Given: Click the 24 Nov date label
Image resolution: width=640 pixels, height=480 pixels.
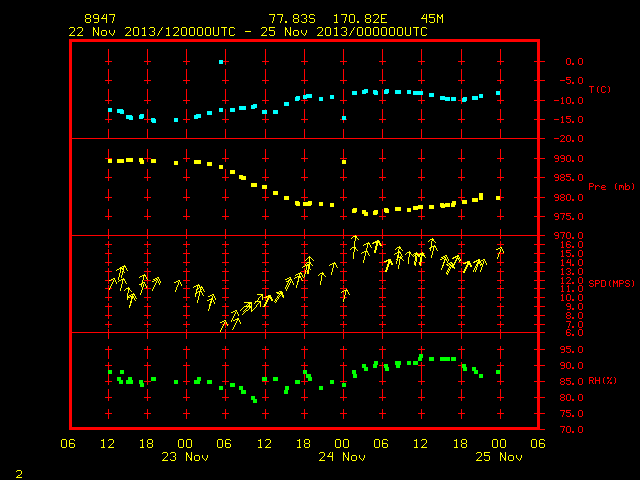Looking at the screenshot, I should click(x=342, y=457).
